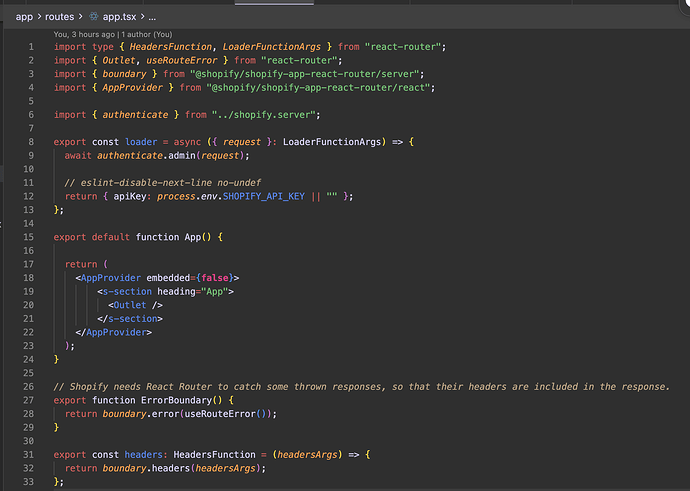The height and width of the screenshot is (491, 690).
Task: Click the git blame 'You, 3 hours ago' lens
Action: coord(84,34)
